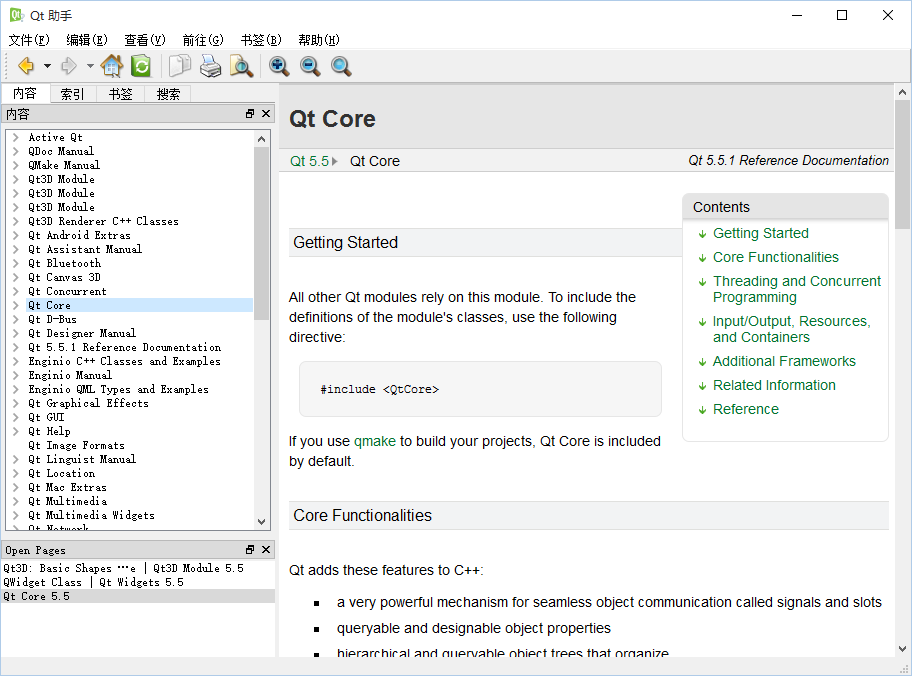This screenshot has height=676, width=912.
Task: Open the 书签(B) menu
Action: [261, 40]
